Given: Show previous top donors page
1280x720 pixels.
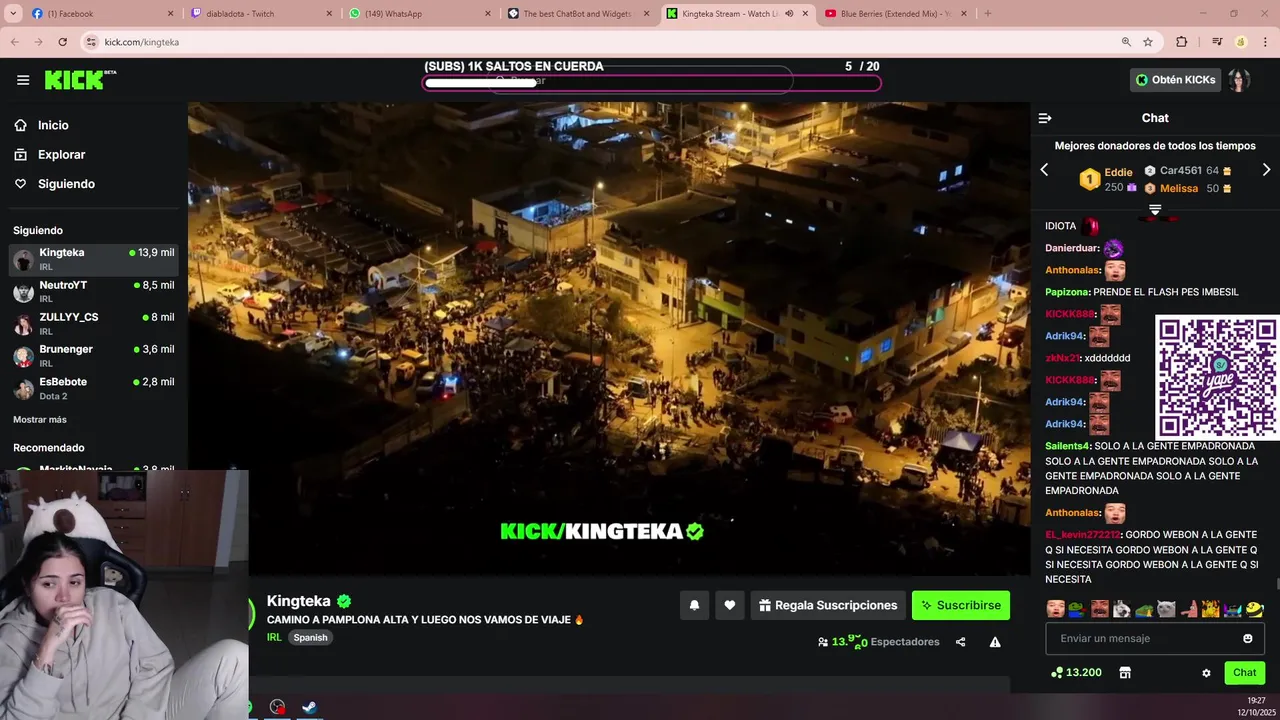Looking at the screenshot, I should click(x=1044, y=170).
